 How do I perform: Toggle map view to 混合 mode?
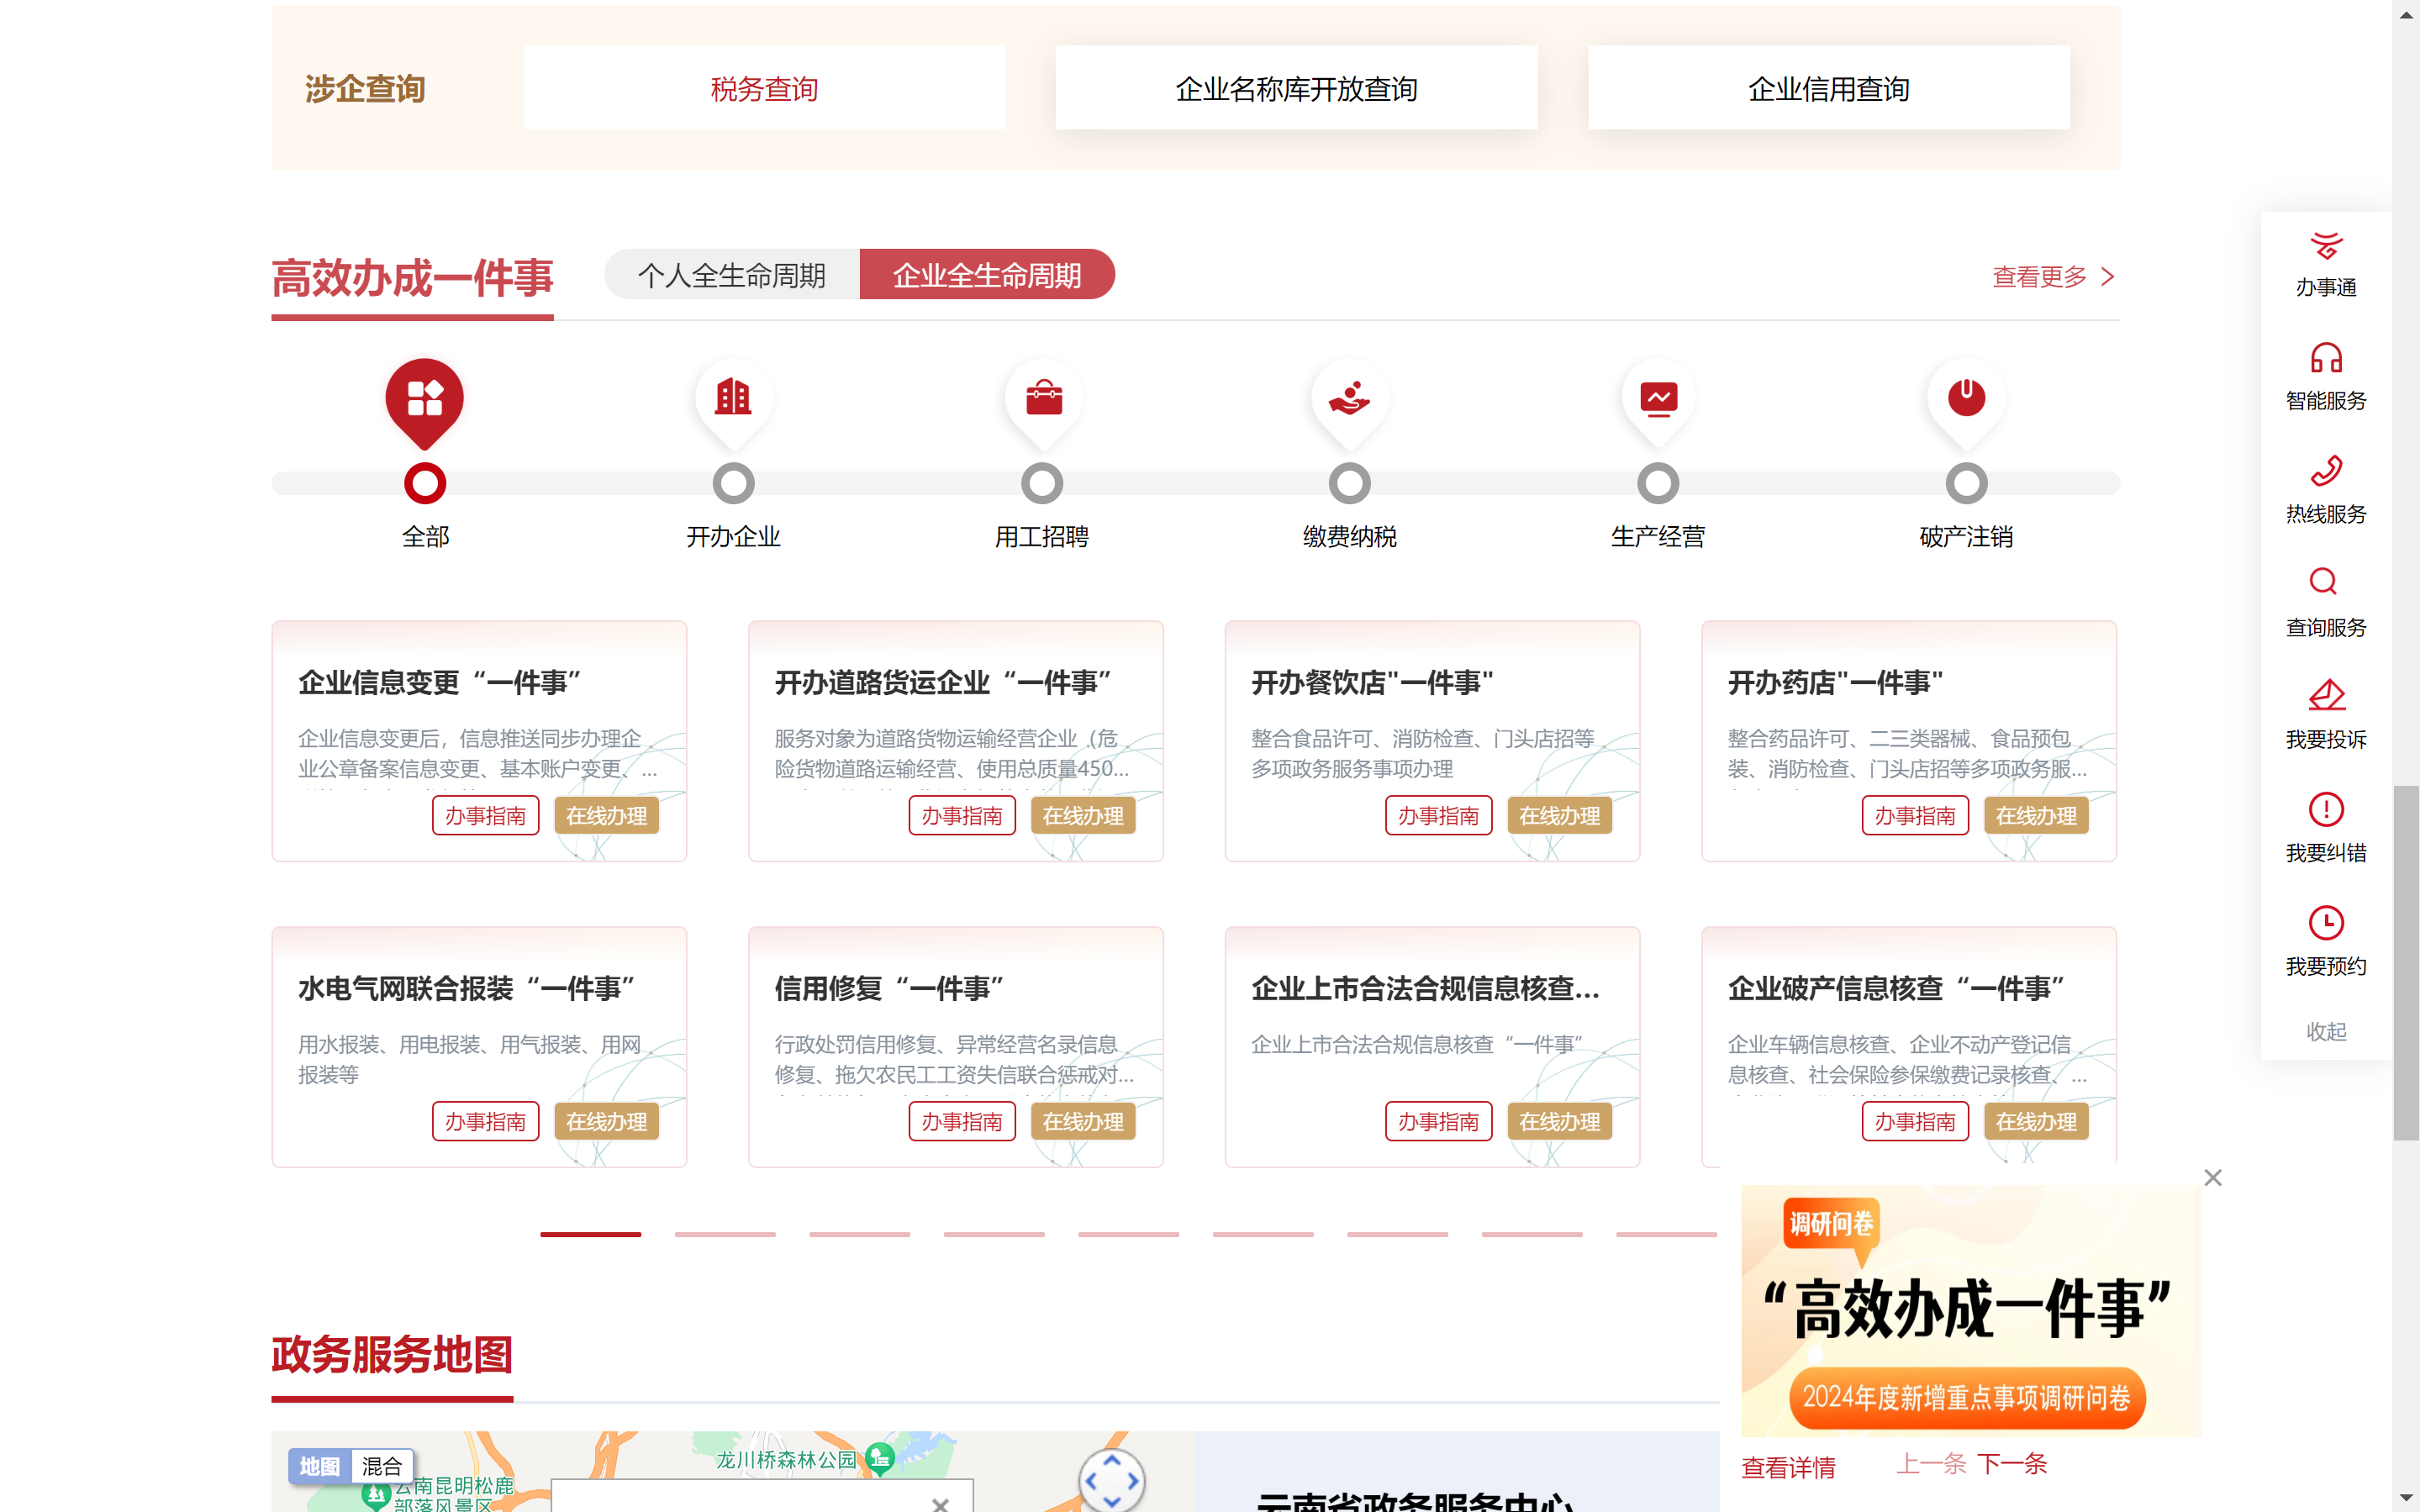pyautogui.click(x=383, y=1466)
